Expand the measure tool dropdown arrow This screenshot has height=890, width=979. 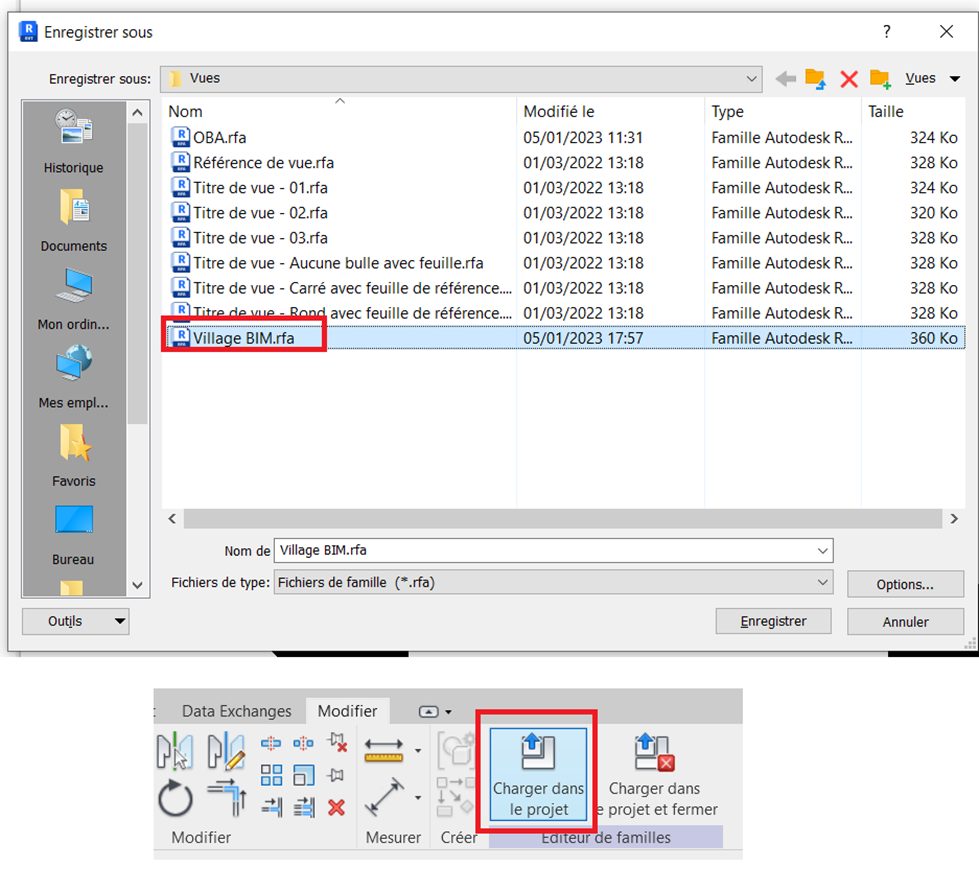coord(418,751)
